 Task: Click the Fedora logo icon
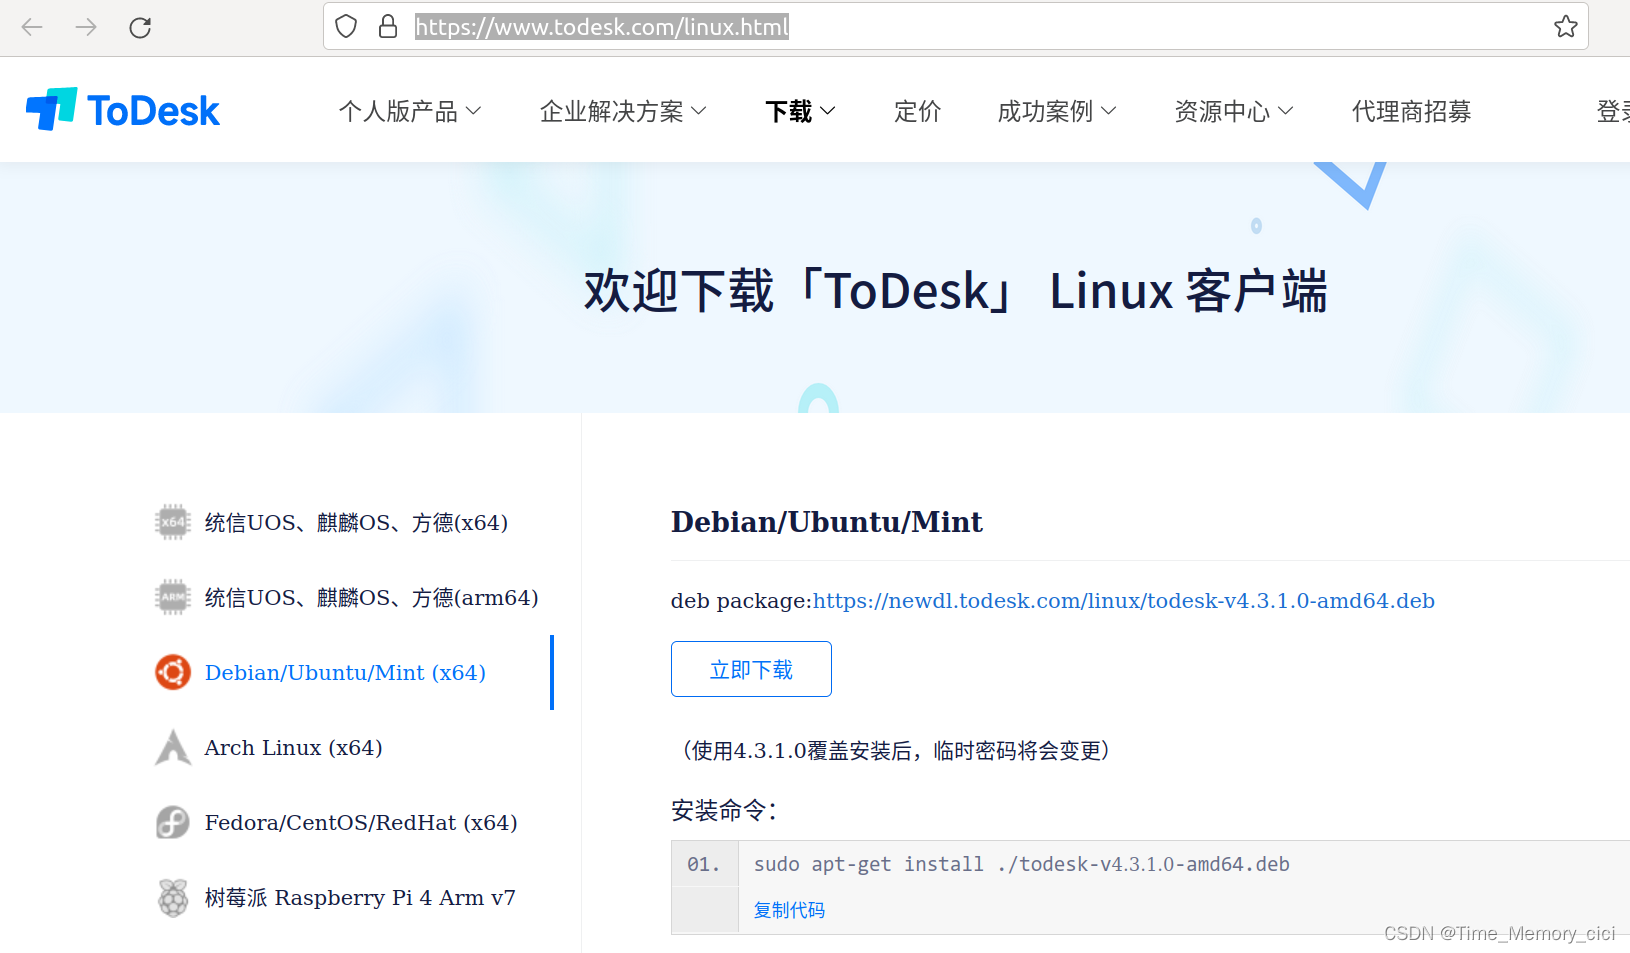click(x=173, y=822)
